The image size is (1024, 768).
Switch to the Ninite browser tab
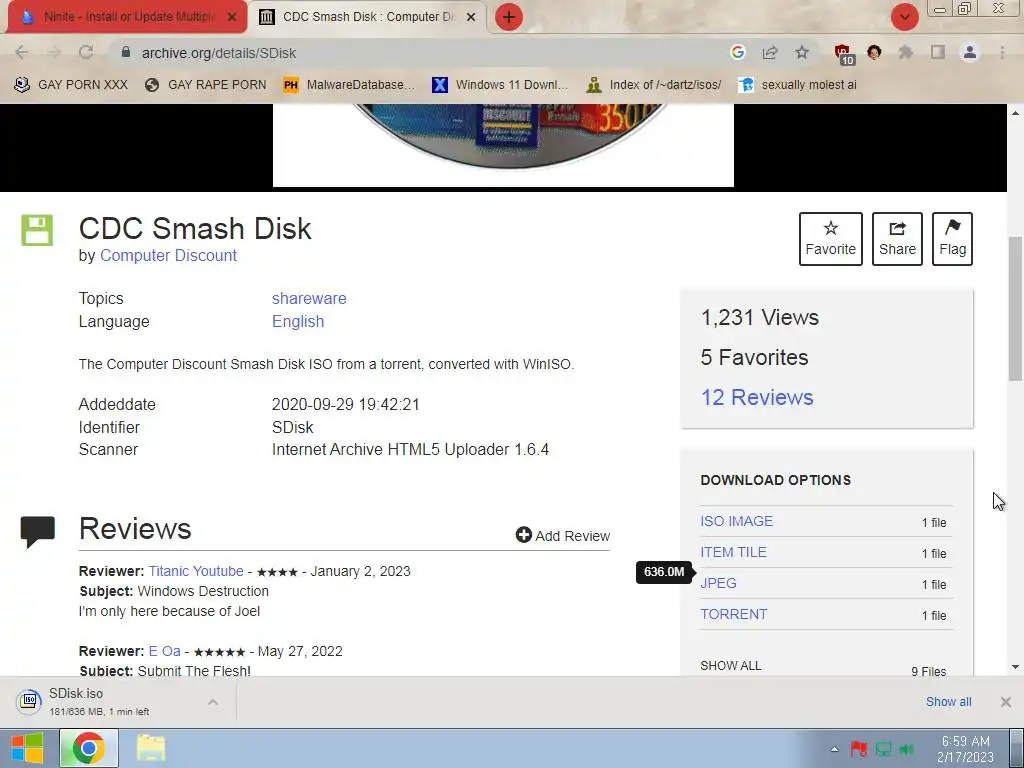click(x=124, y=16)
